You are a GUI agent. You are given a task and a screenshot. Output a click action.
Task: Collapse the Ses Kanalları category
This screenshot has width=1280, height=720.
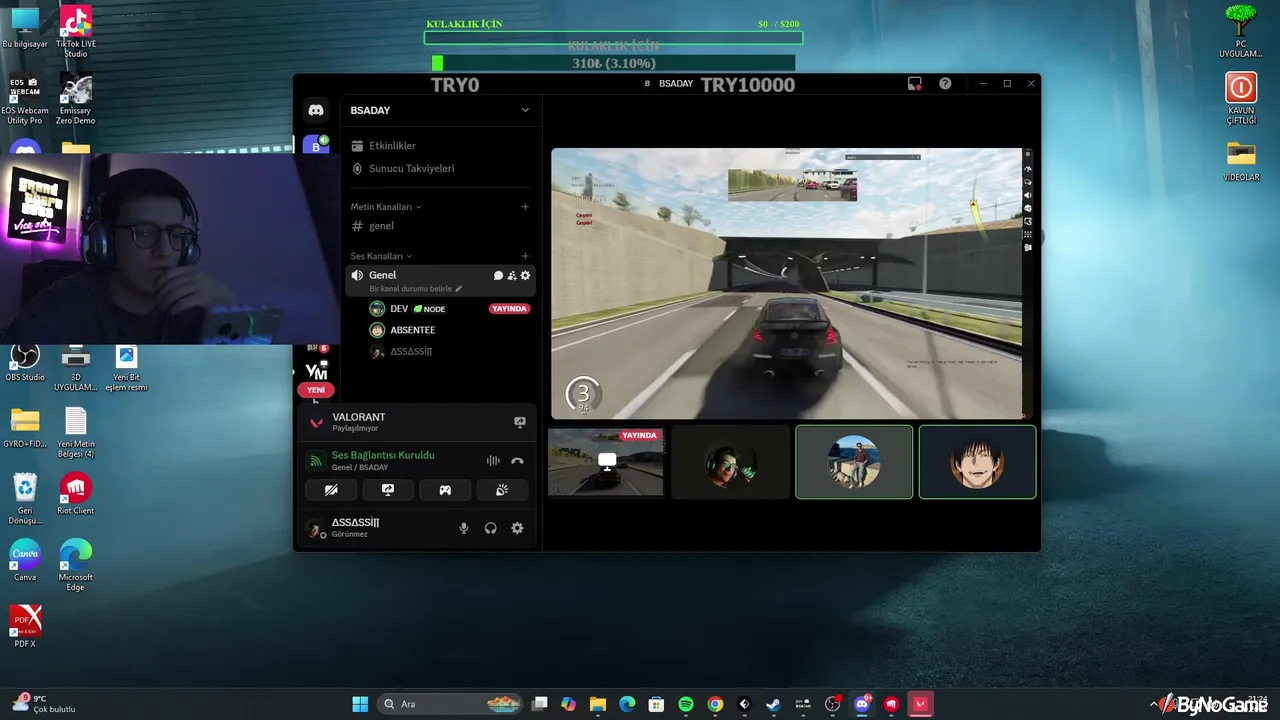(381, 256)
